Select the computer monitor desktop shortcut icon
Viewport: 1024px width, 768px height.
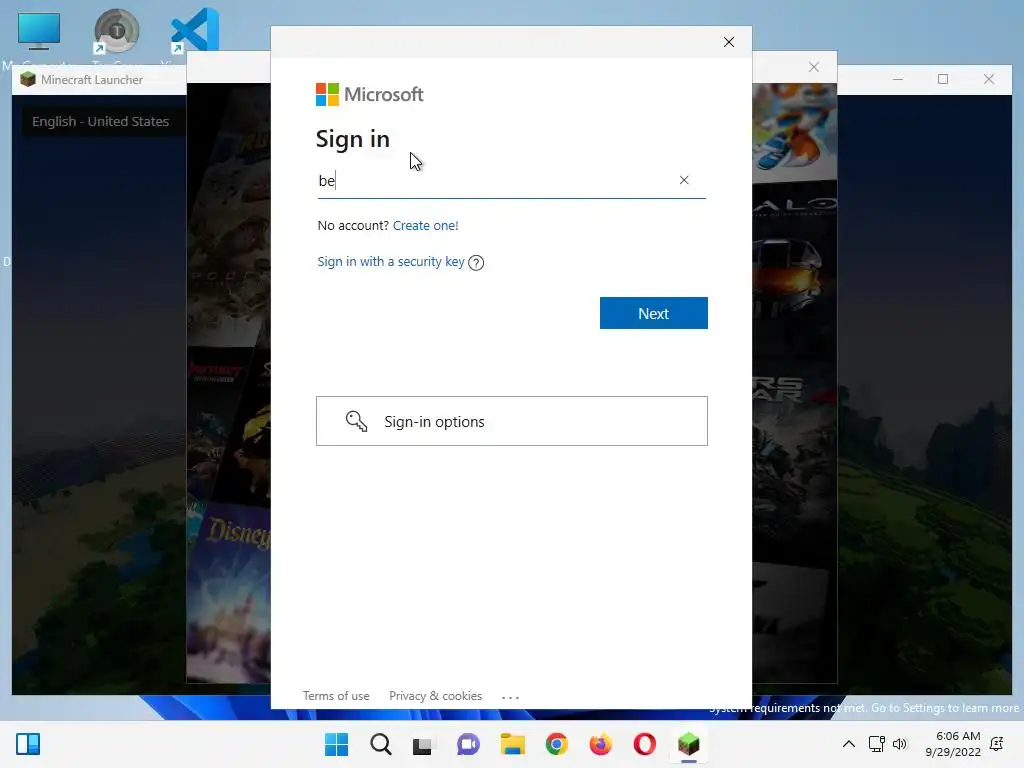(x=39, y=31)
